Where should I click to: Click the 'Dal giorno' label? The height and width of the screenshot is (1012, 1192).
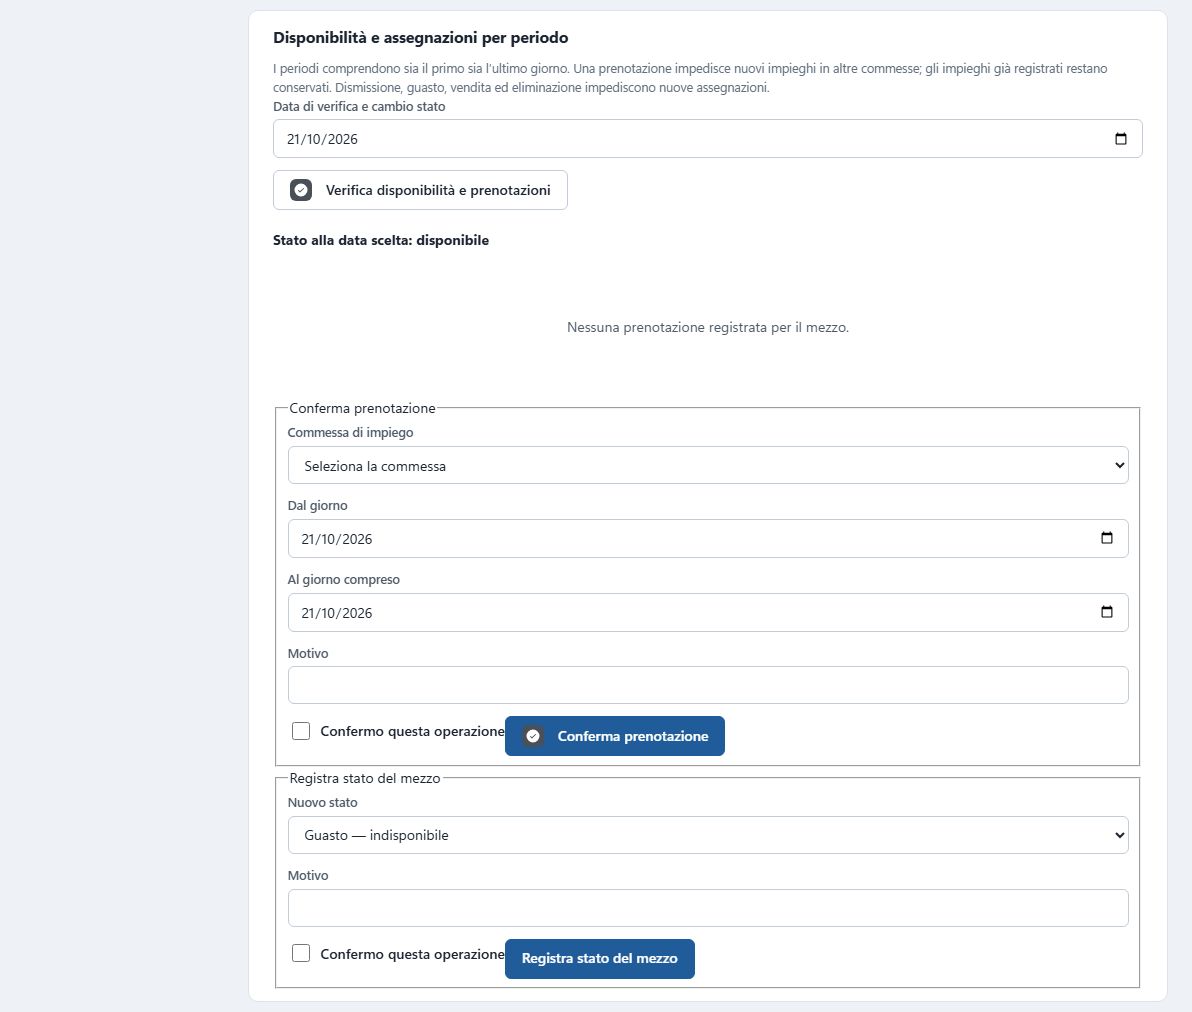tap(317, 506)
